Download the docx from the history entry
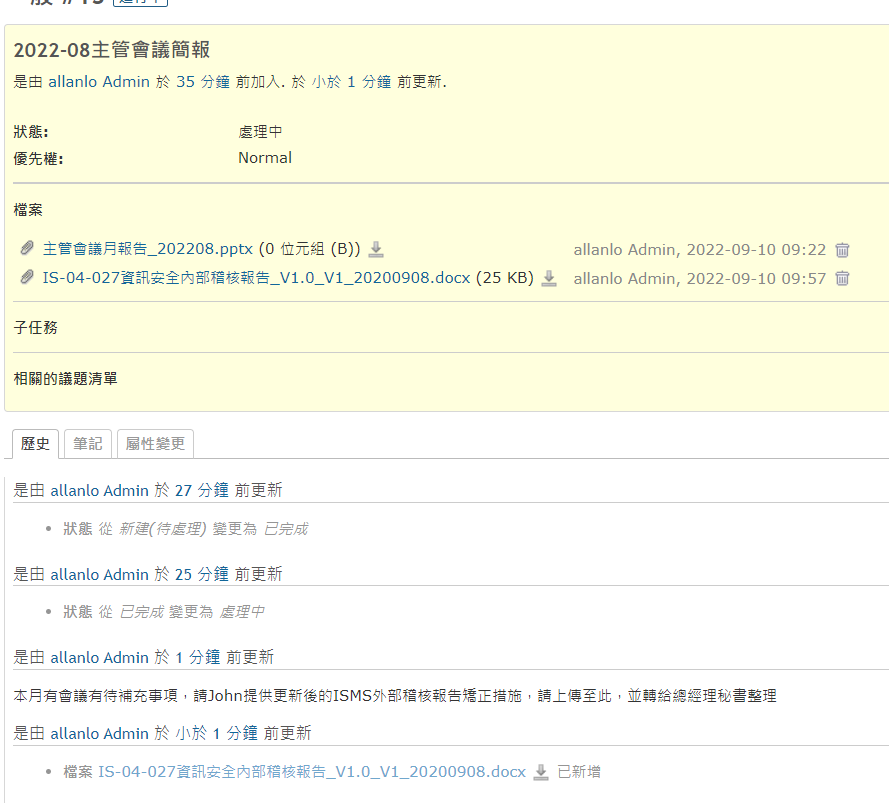Viewport: 889px width, 803px height. click(x=541, y=772)
